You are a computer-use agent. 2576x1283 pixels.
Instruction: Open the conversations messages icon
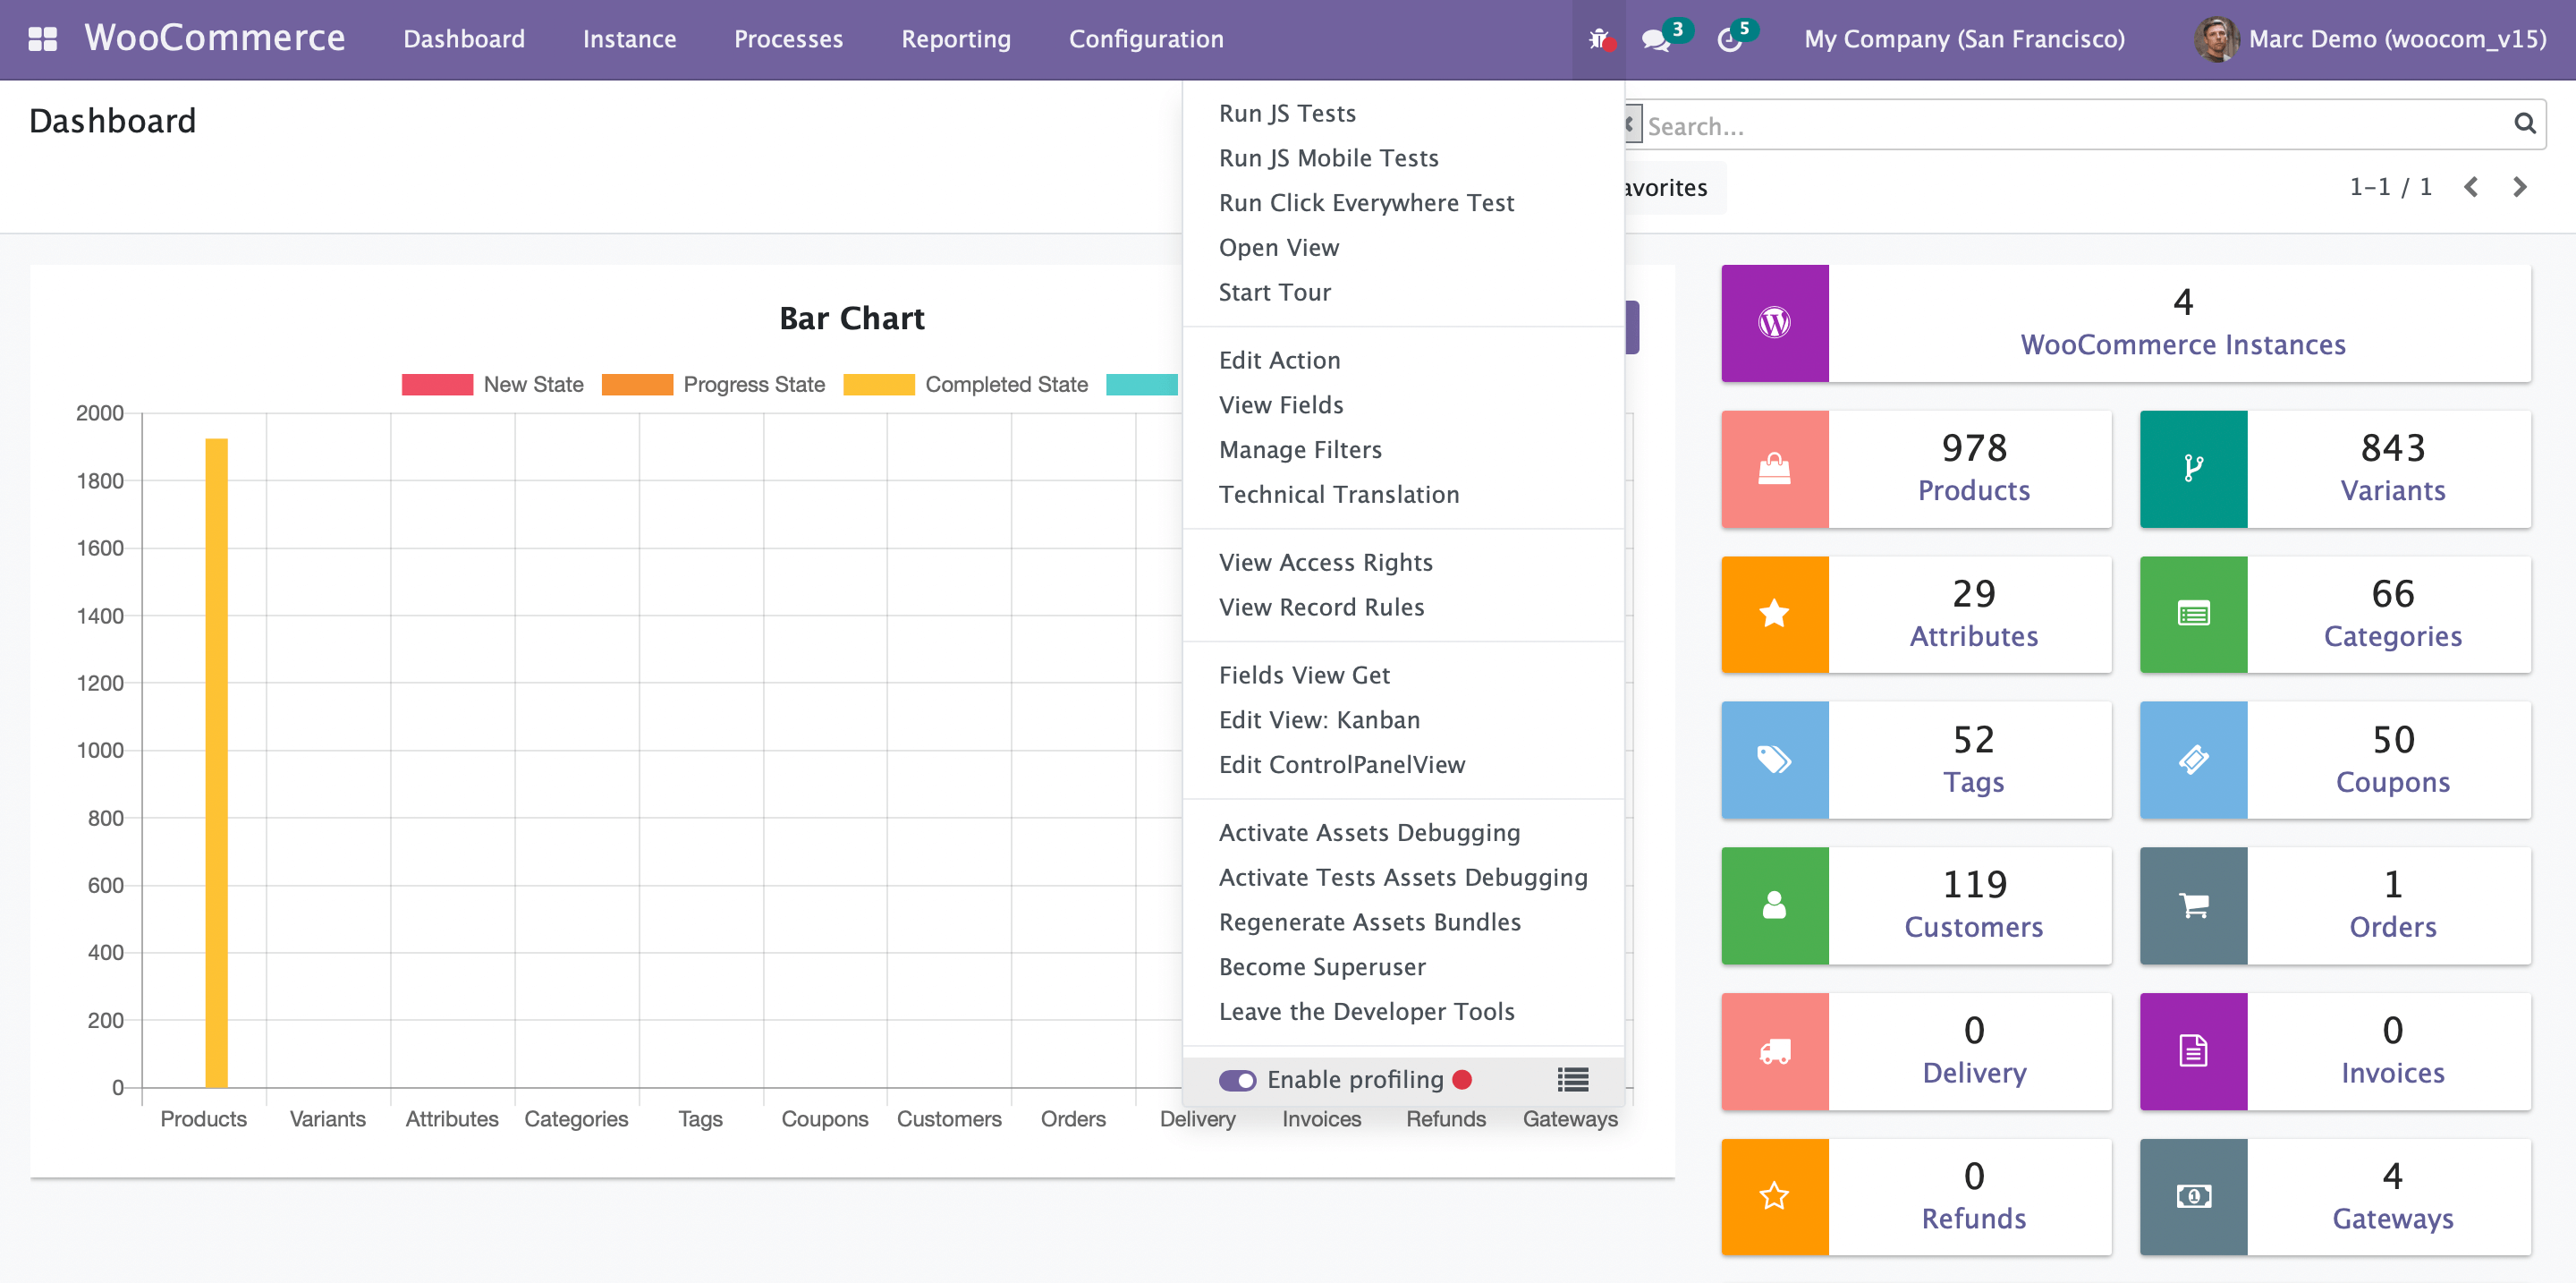(x=1656, y=40)
